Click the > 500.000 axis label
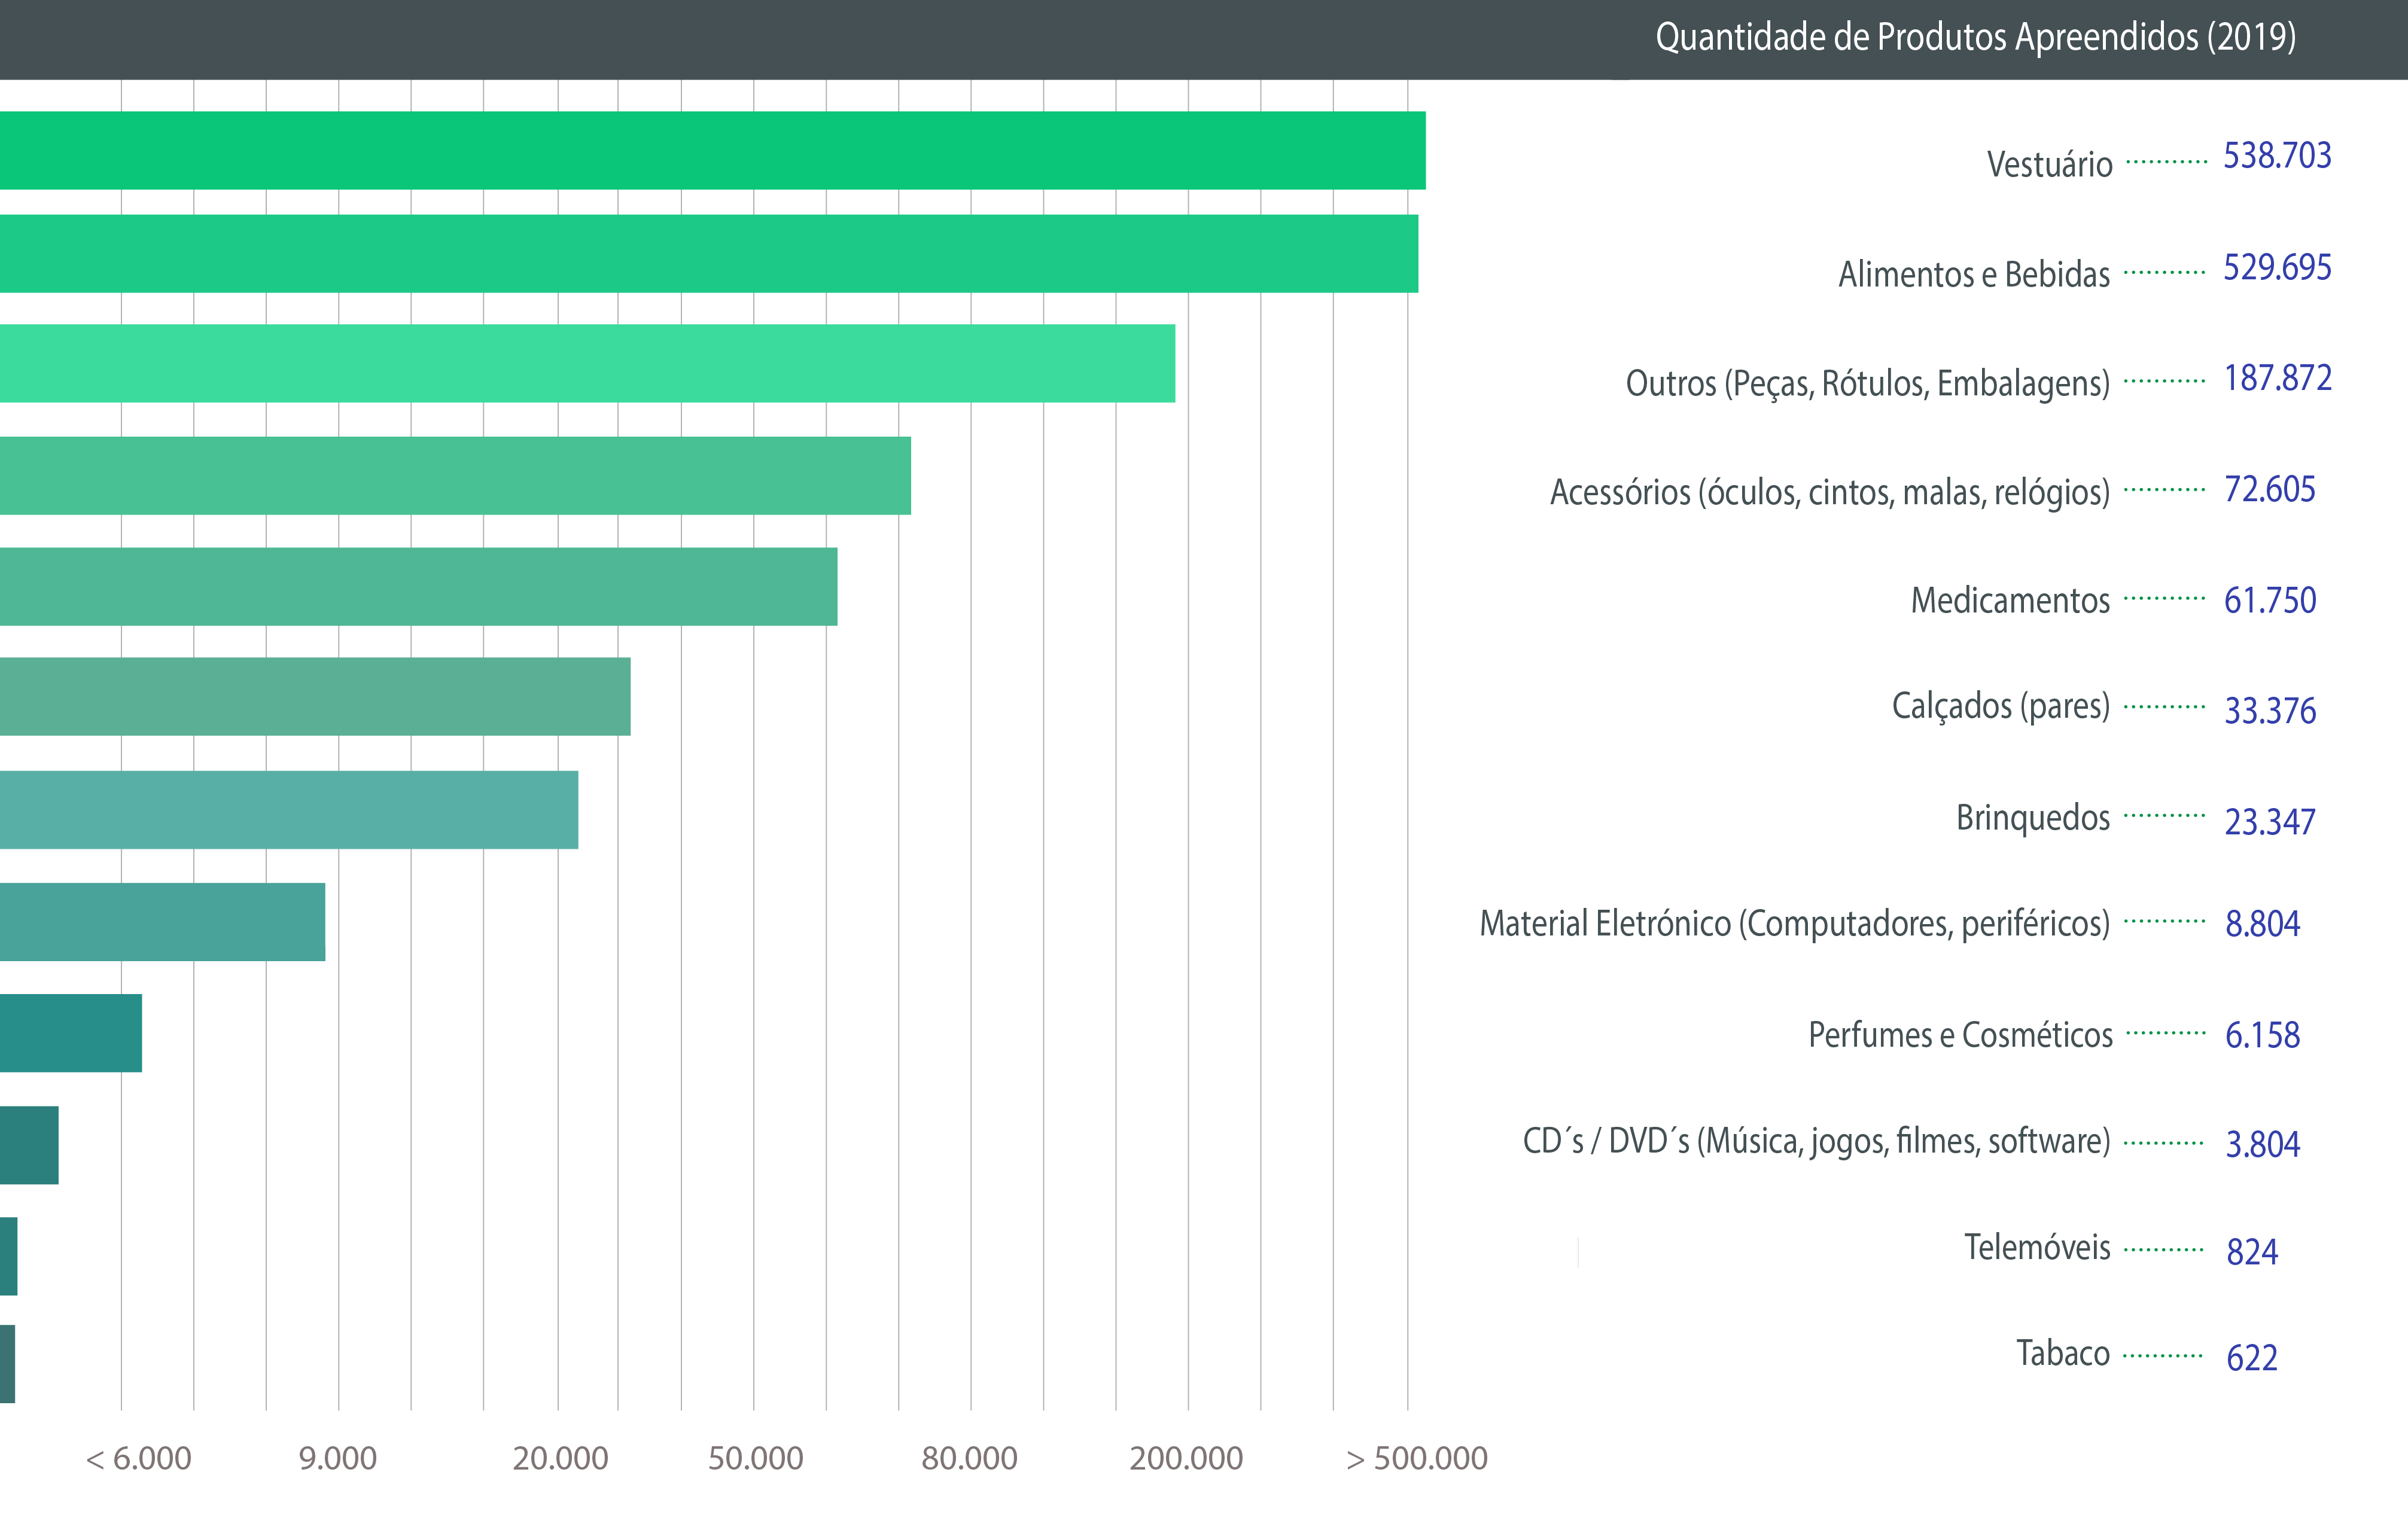This screenshot has width=2408, height=1524. tap(1416, 1458)
